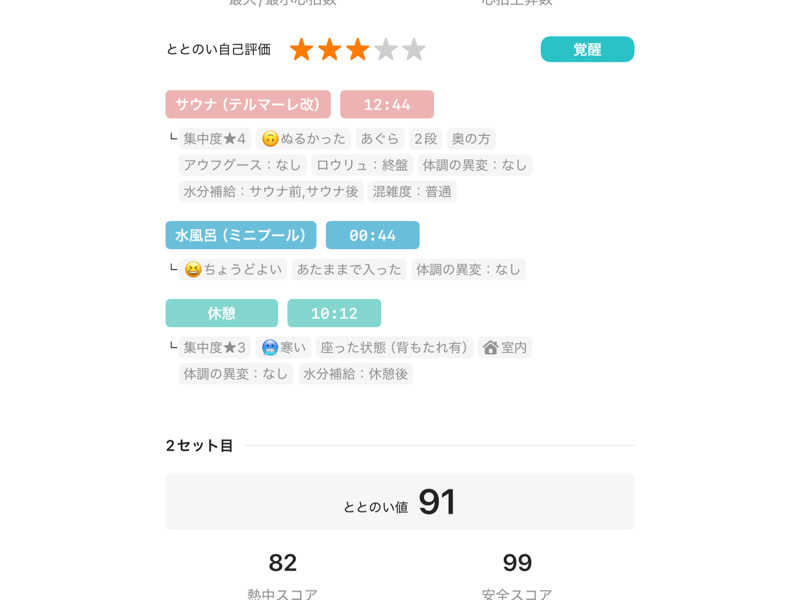Click the ととのい値 91 panel
The height and width of the screenshot is (600, 800).
(x=400, y=502)
